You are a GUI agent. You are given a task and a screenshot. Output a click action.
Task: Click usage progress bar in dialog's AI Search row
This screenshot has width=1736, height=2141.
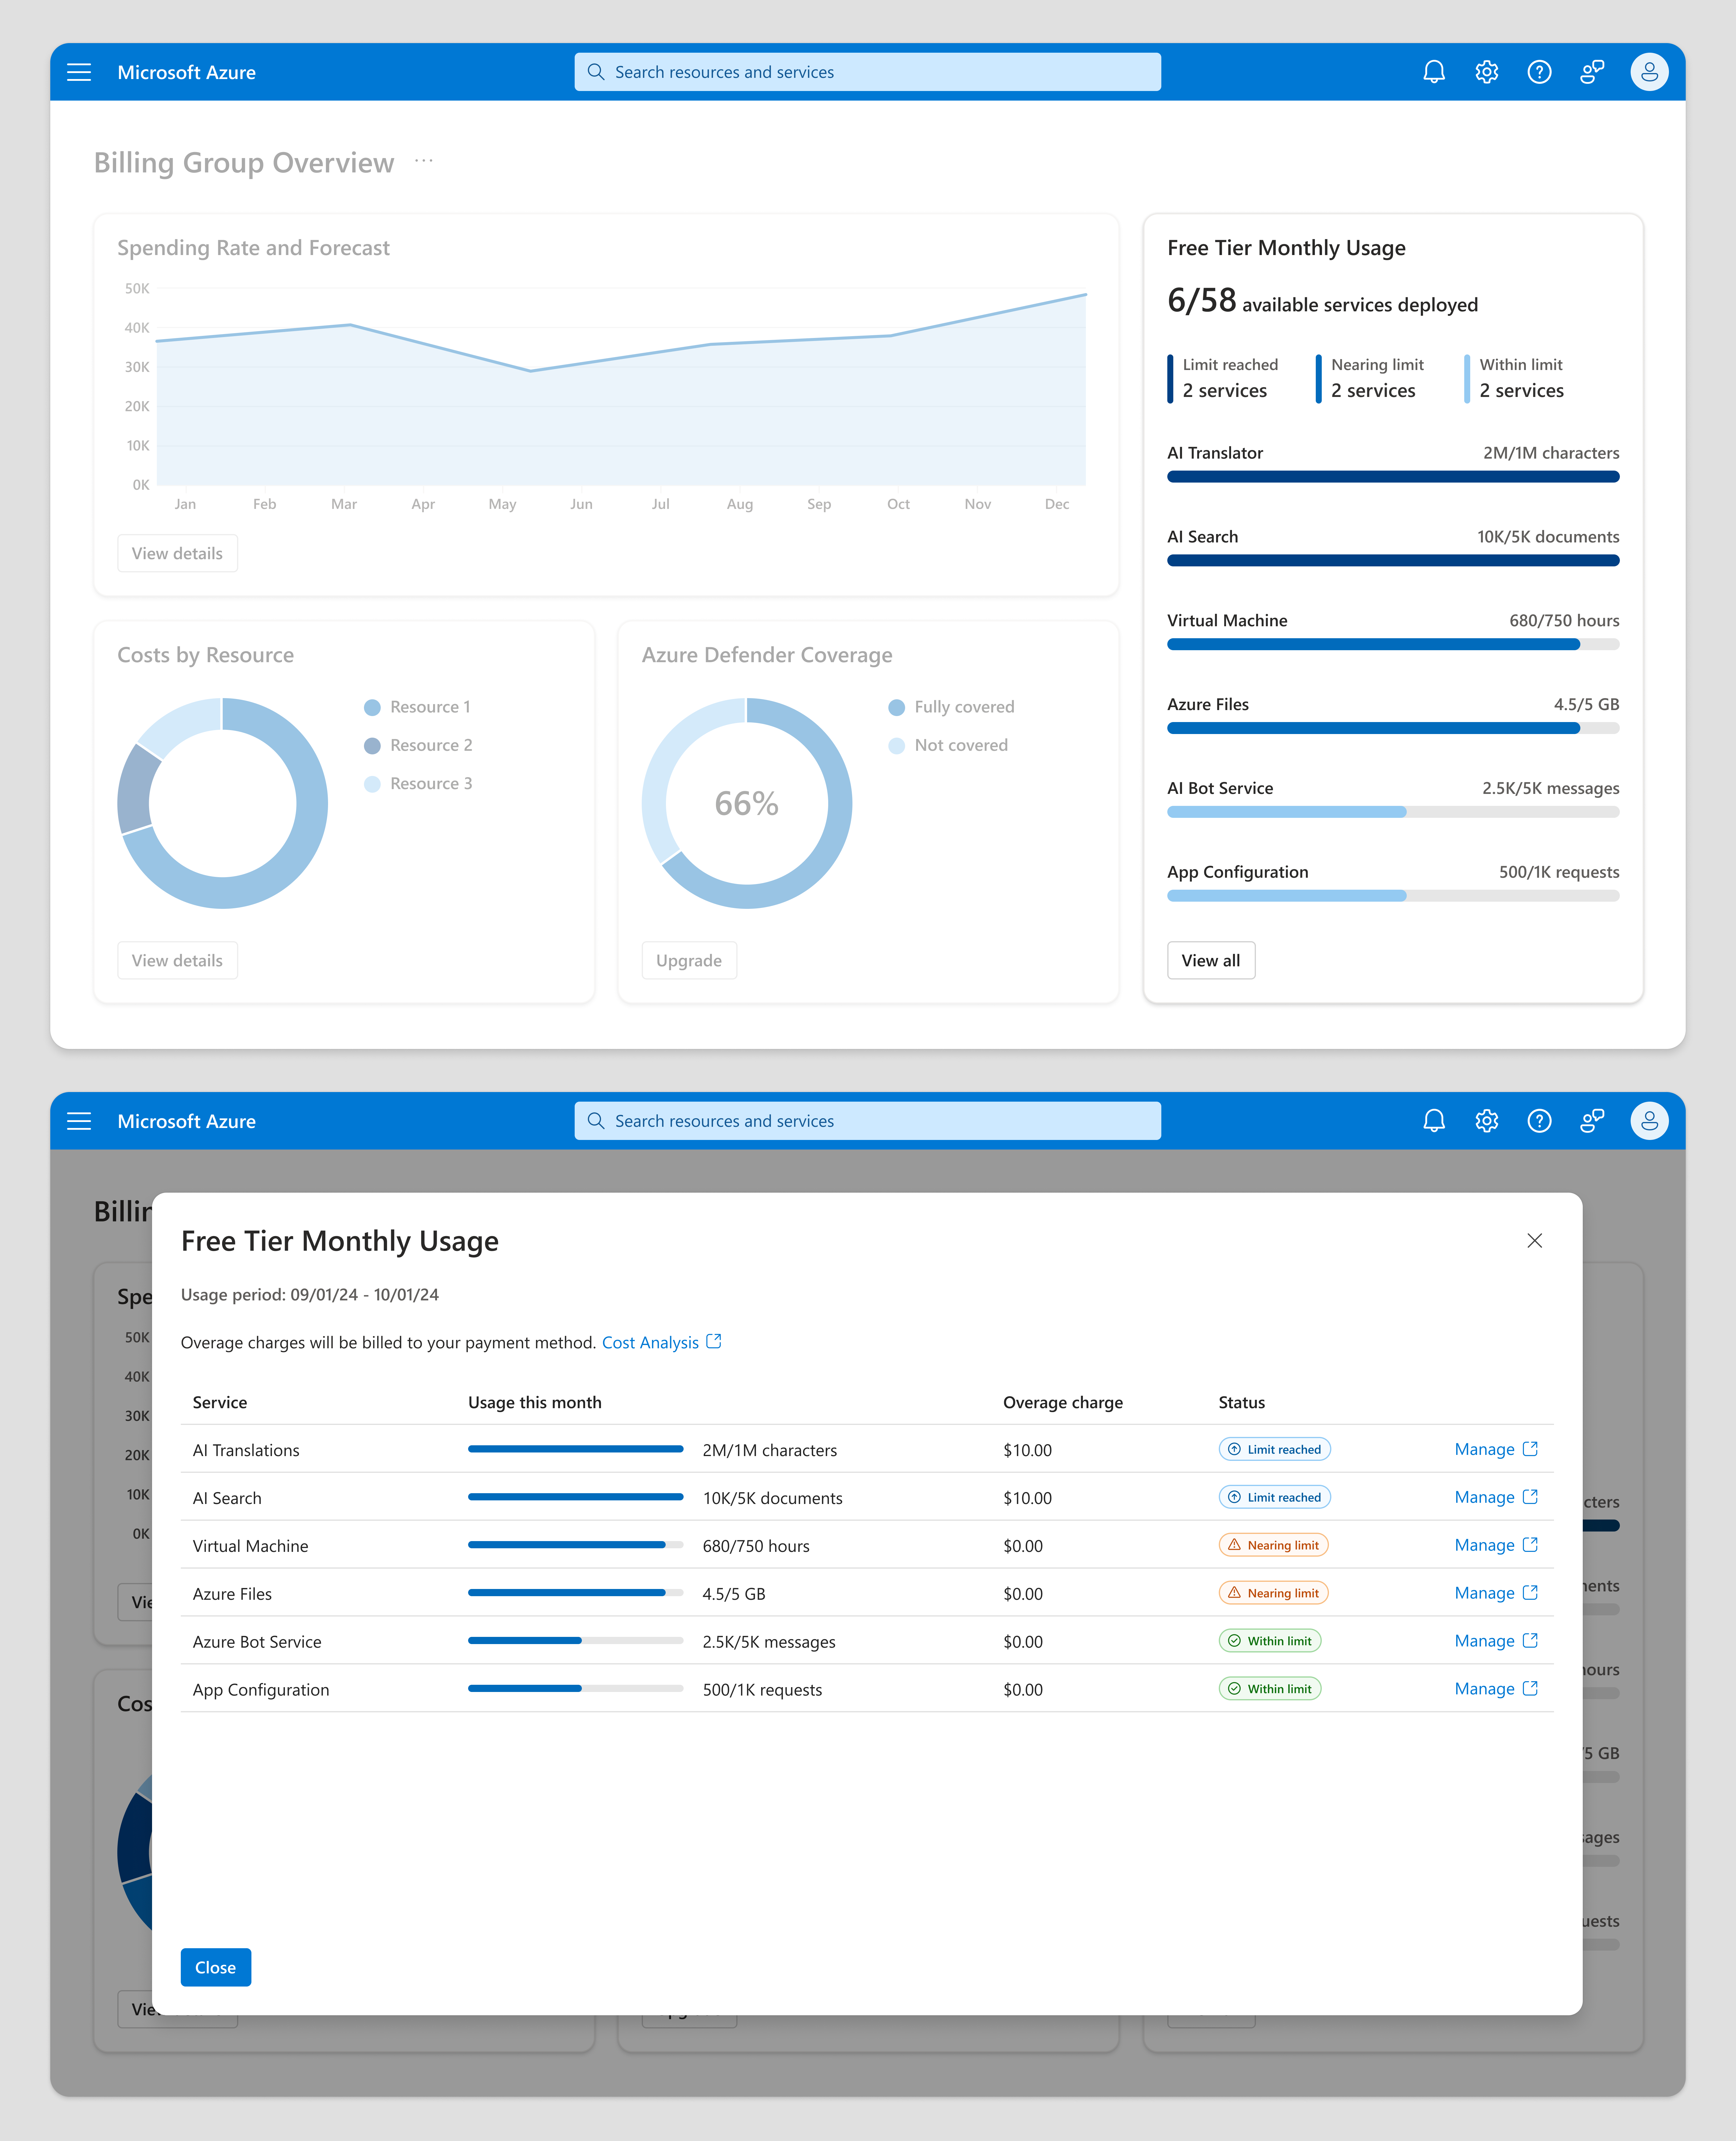[576, 1497]
